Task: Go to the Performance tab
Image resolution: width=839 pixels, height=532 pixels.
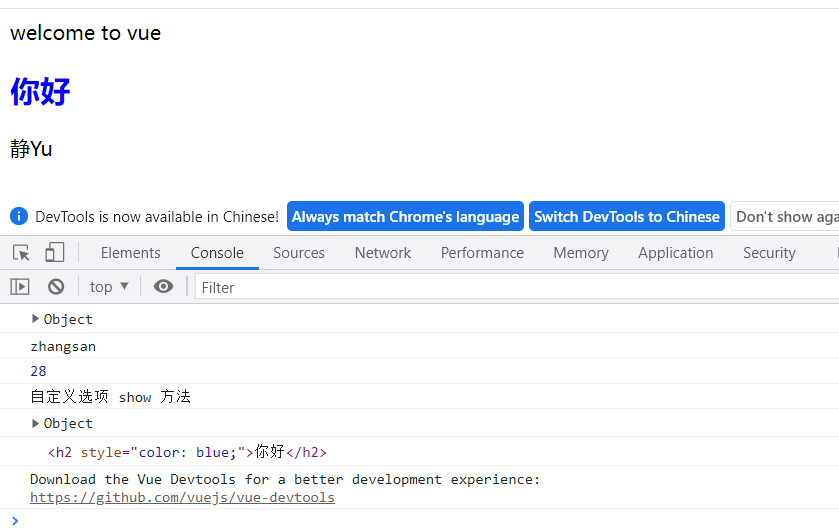Action: 482,253
